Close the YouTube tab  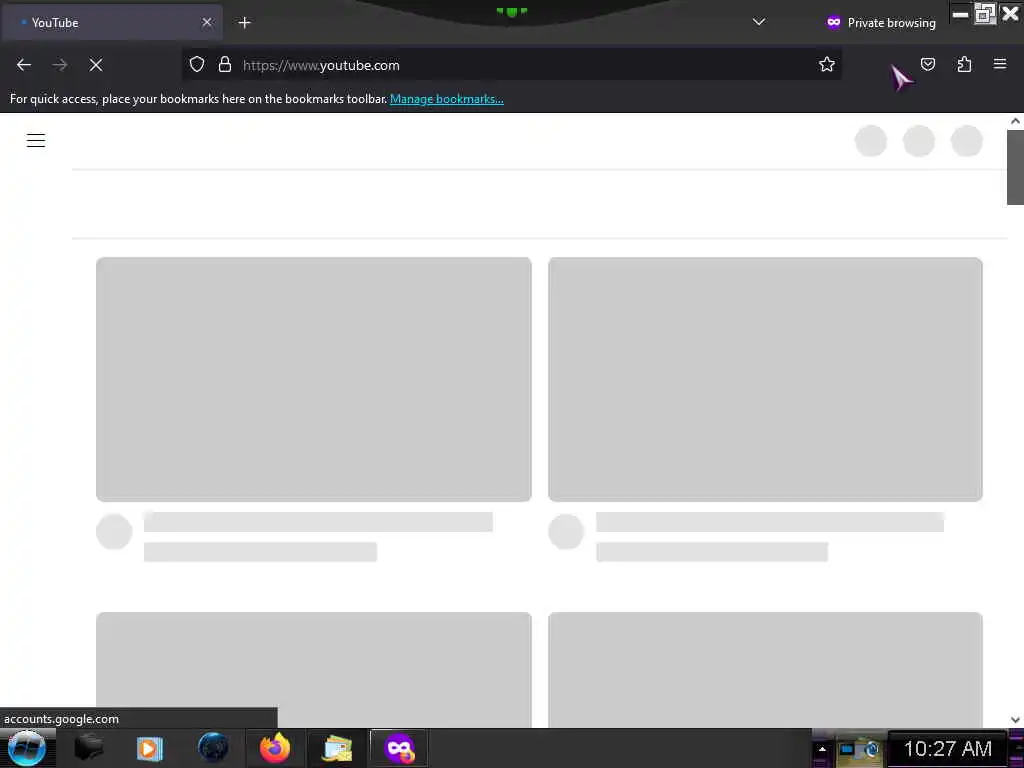(x=207, y=22)
